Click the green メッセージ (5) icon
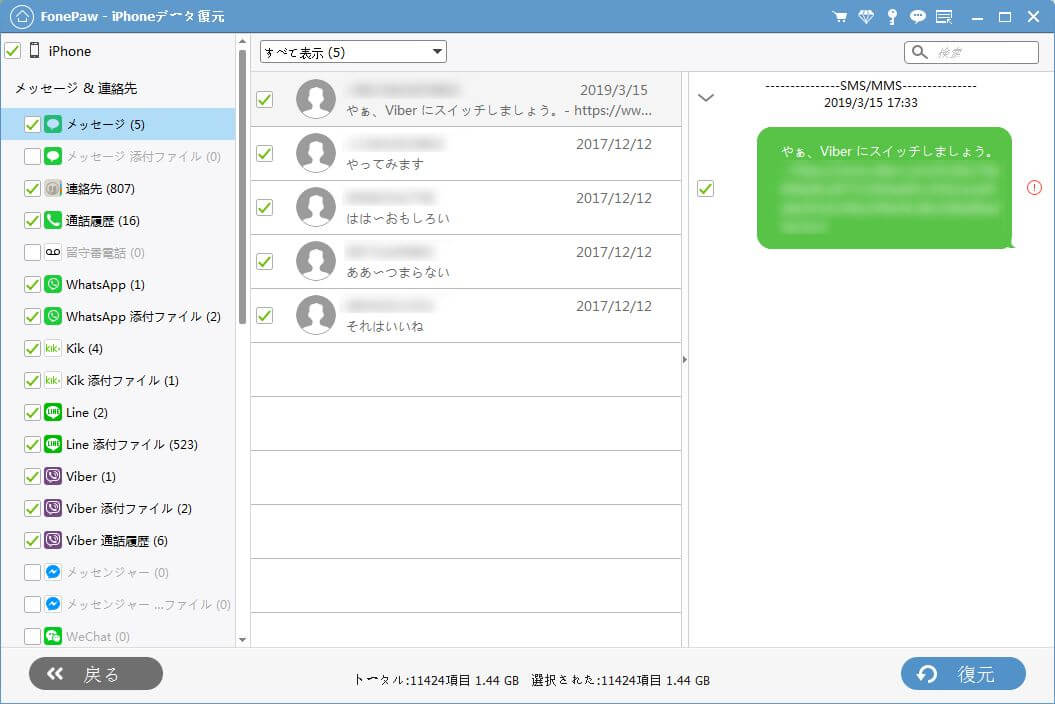The height and width of the screenshot is (704, 1055). click(53, 124)
